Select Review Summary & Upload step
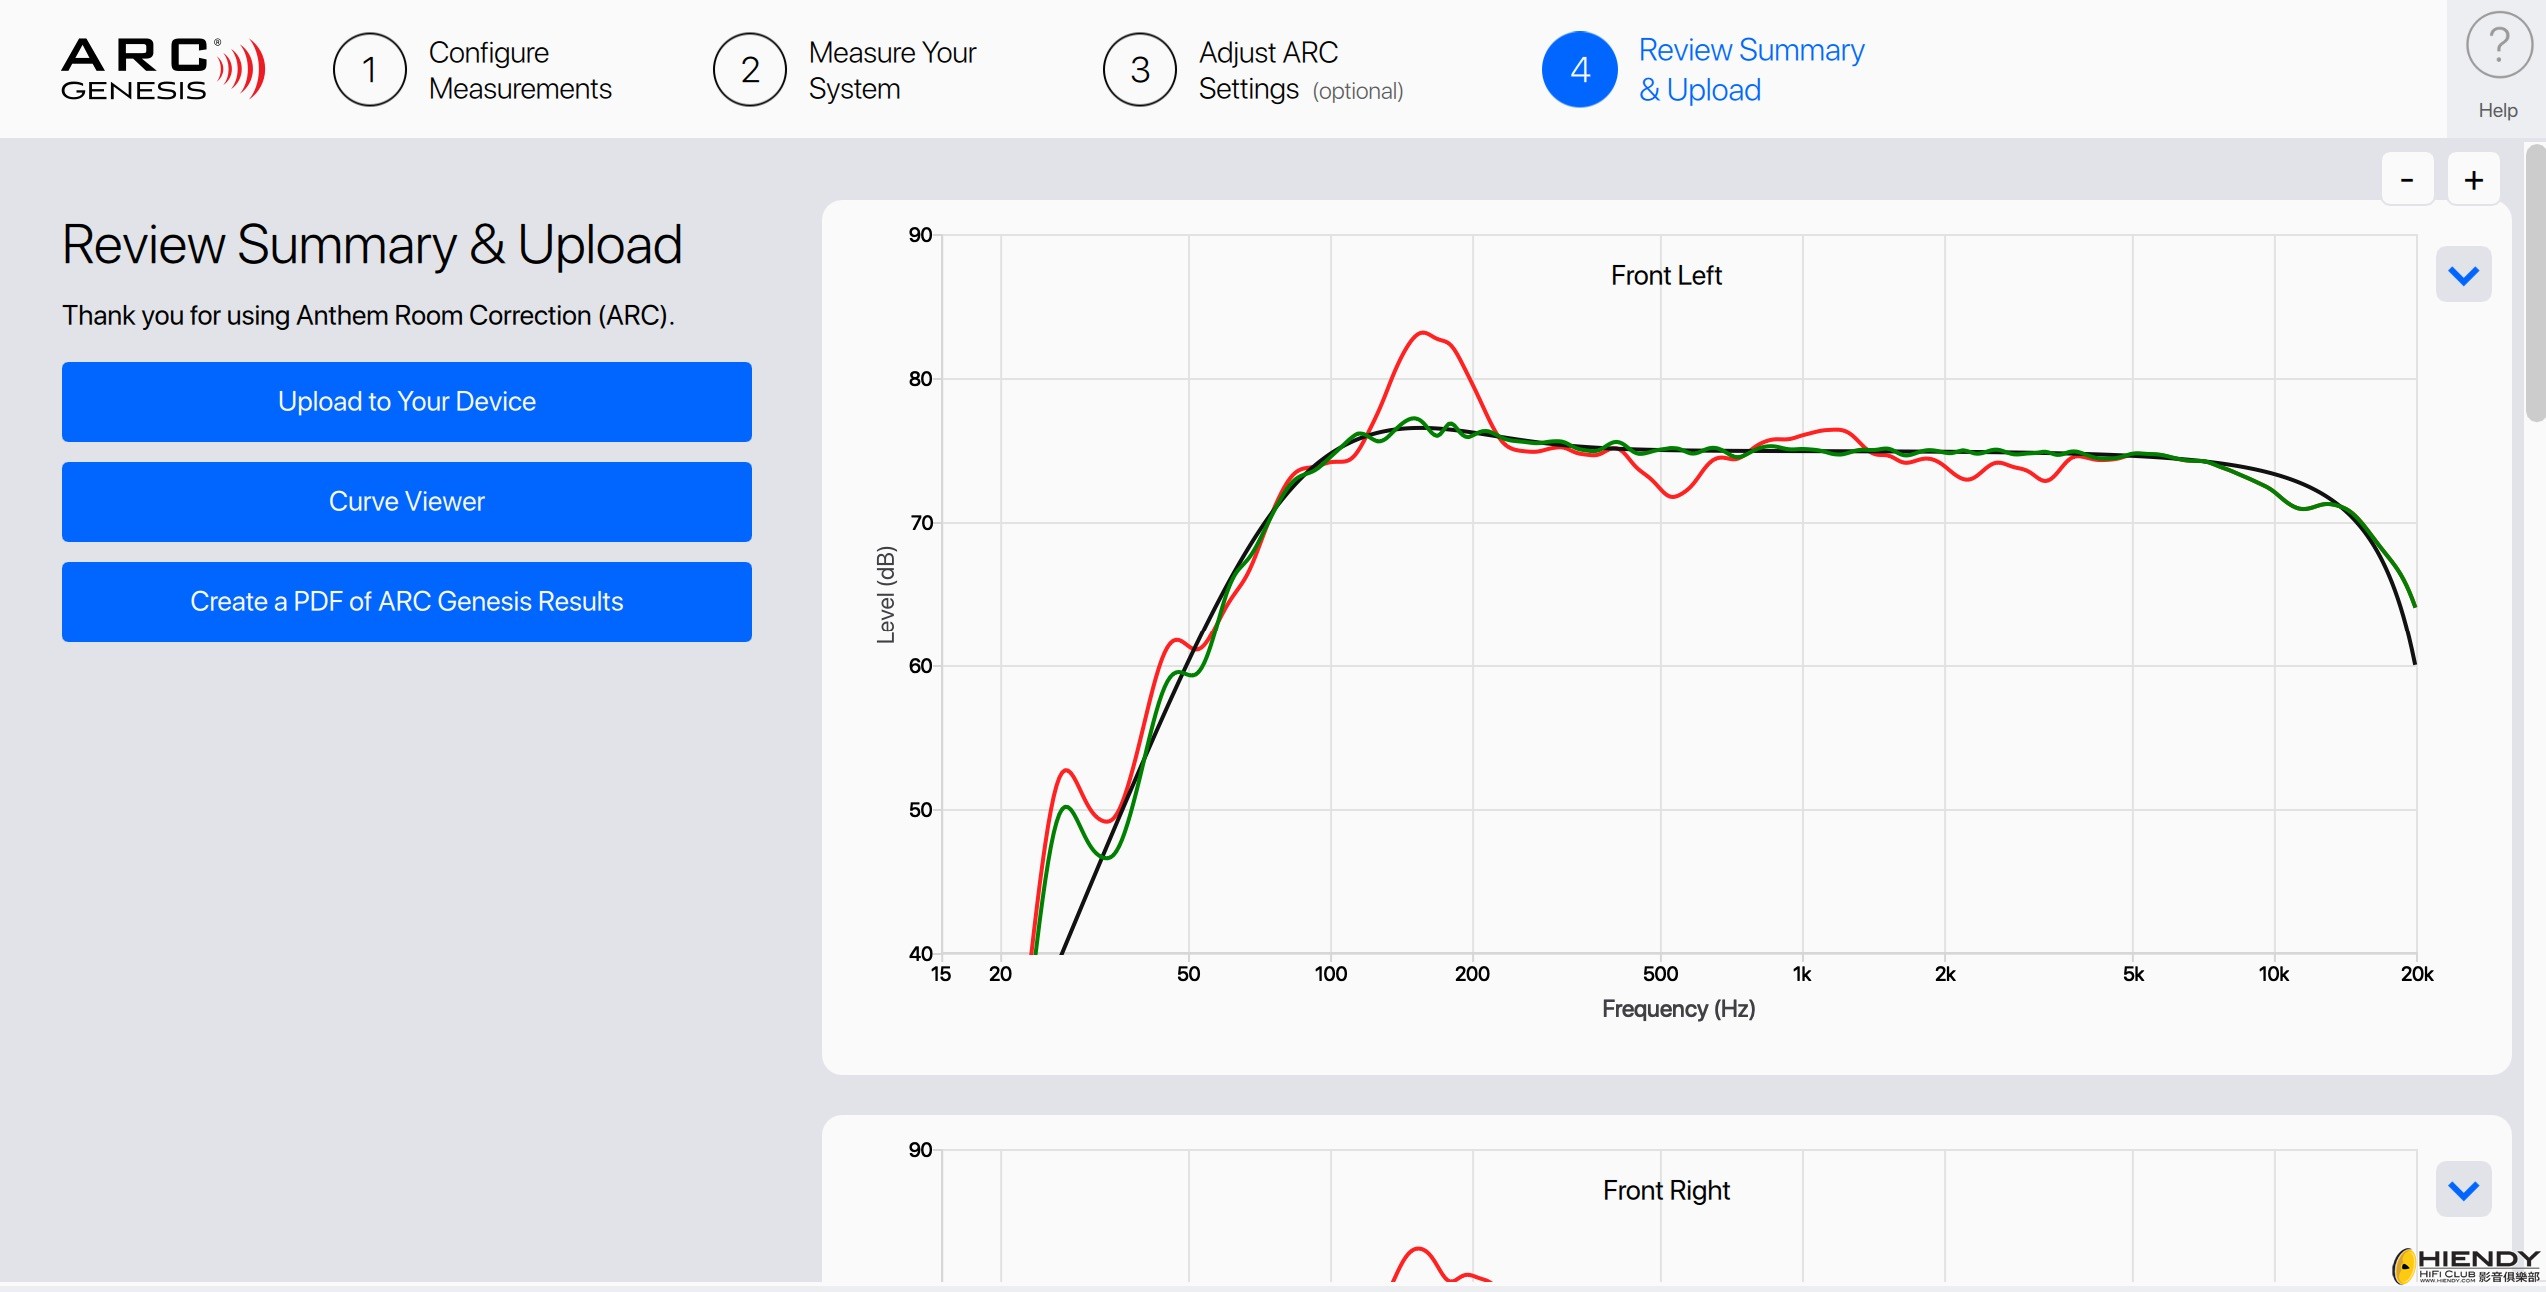 pyautogui.click(x=1751, y=70)
